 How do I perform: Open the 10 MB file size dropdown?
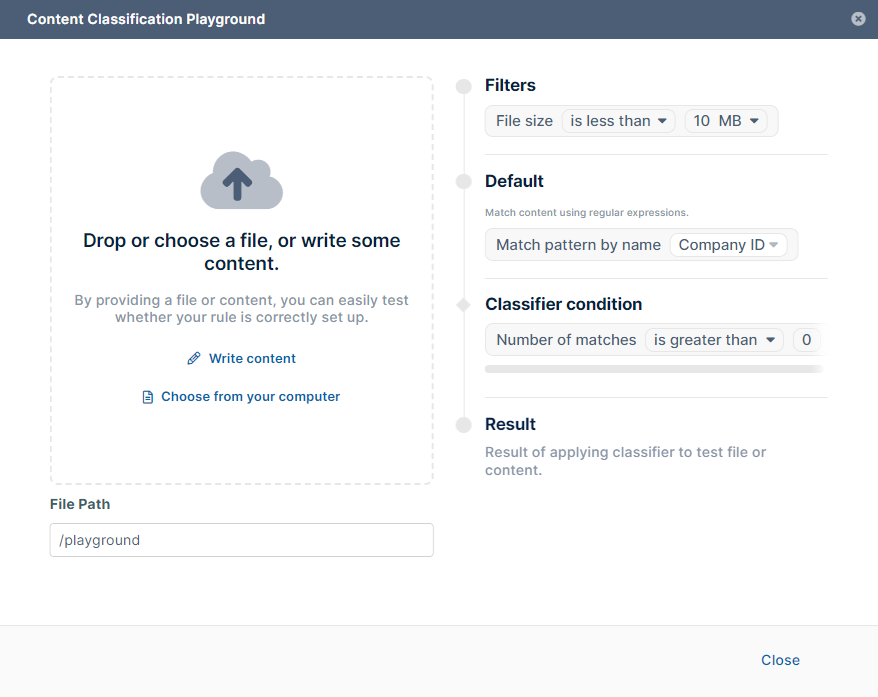coord(727,121)
